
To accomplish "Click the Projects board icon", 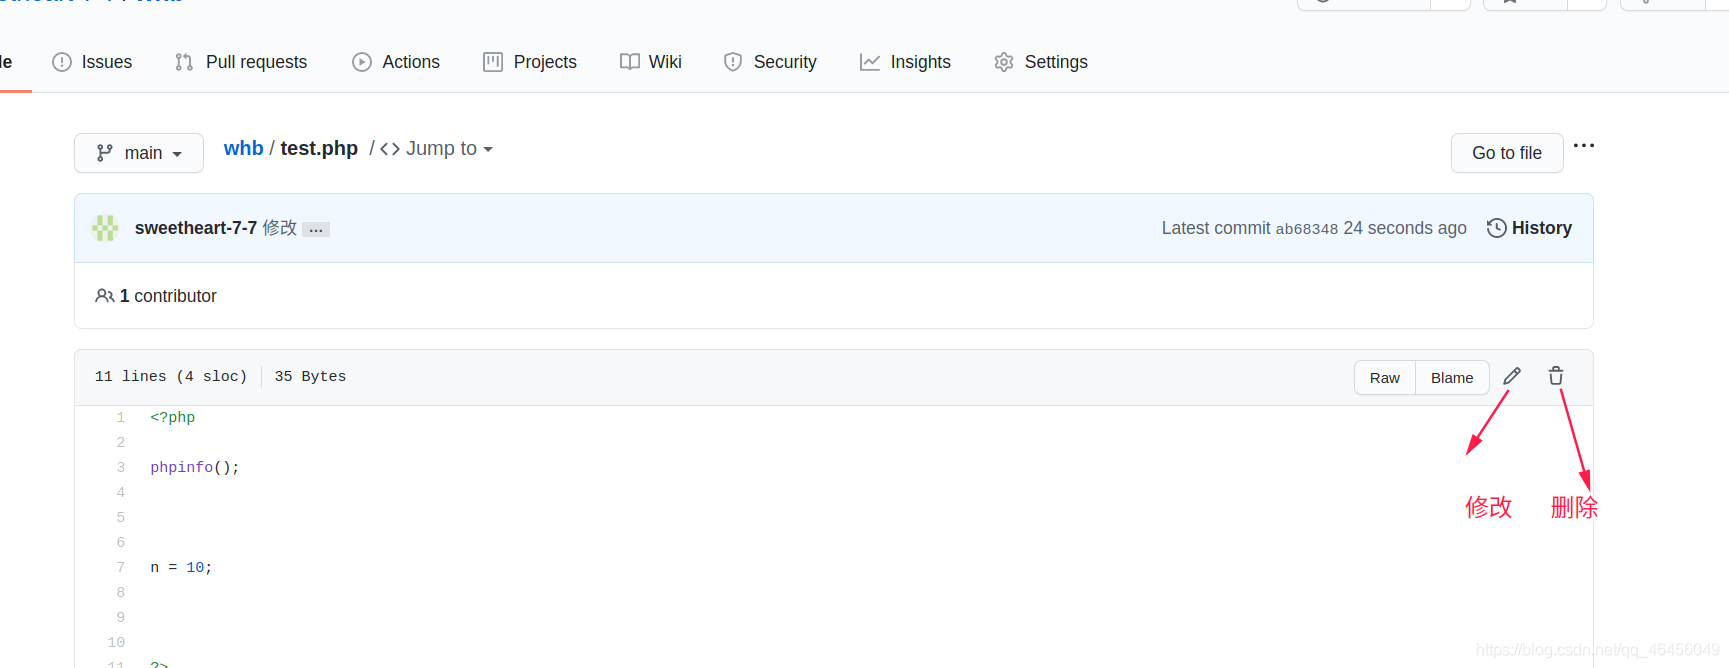I will pos(493,62).
